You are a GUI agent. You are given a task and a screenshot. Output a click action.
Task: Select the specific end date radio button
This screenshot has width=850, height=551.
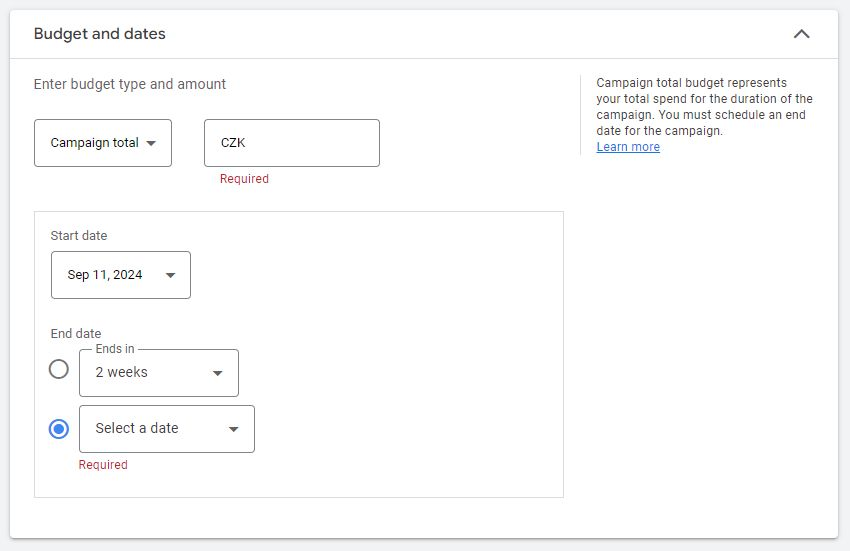pos(59,429)
